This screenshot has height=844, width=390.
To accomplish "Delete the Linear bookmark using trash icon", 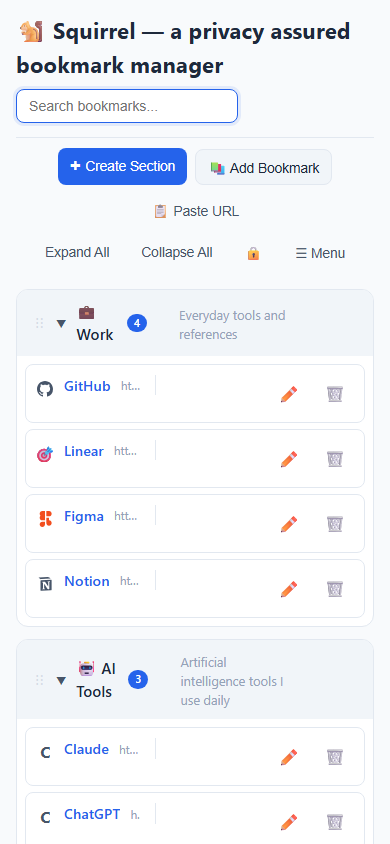I will click(x=335, y=459).
